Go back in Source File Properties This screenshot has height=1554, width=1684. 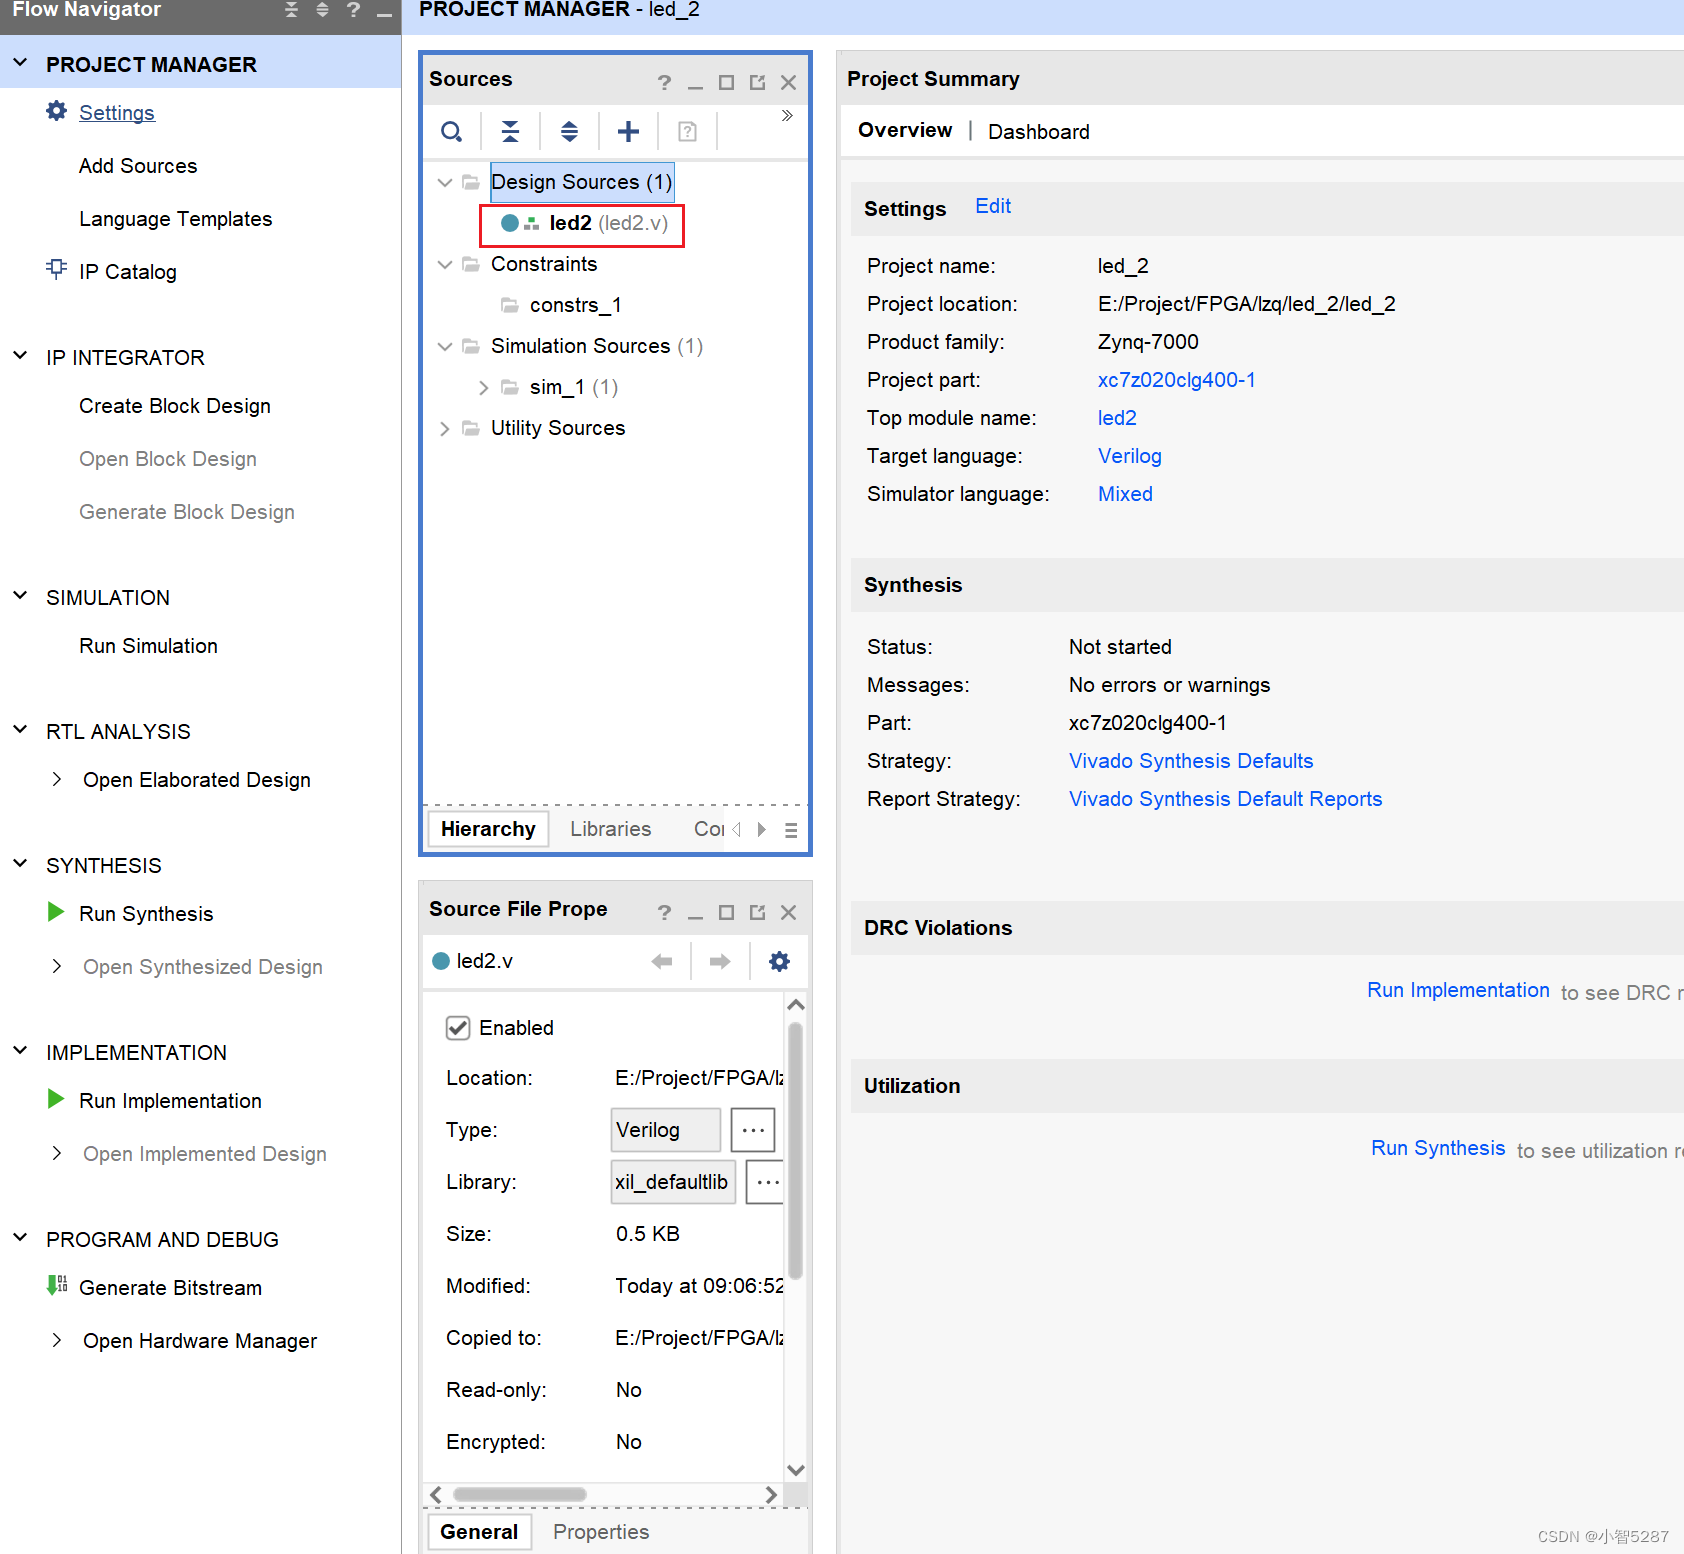662,961
